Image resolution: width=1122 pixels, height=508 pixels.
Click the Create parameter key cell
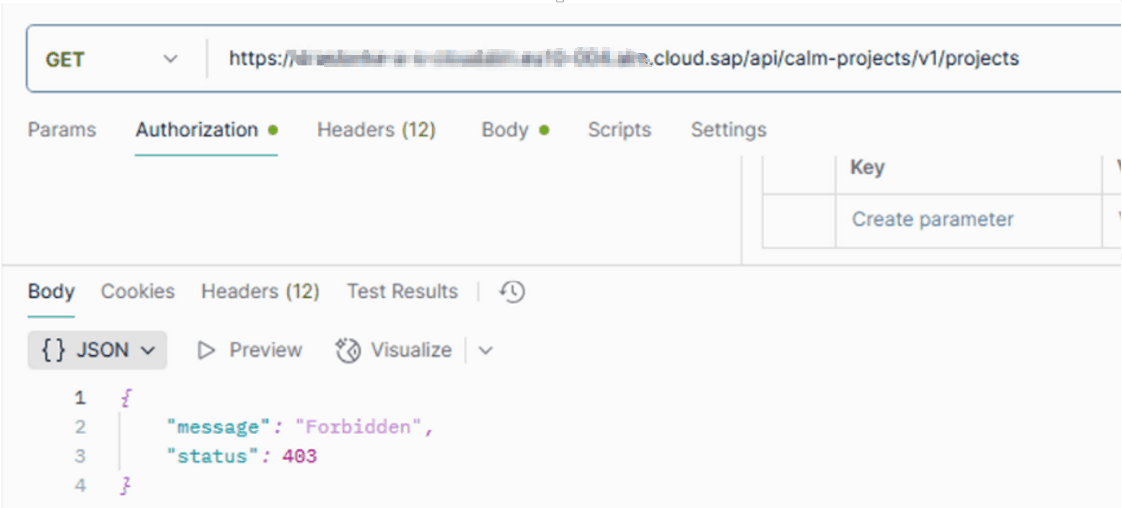point(968,220)
